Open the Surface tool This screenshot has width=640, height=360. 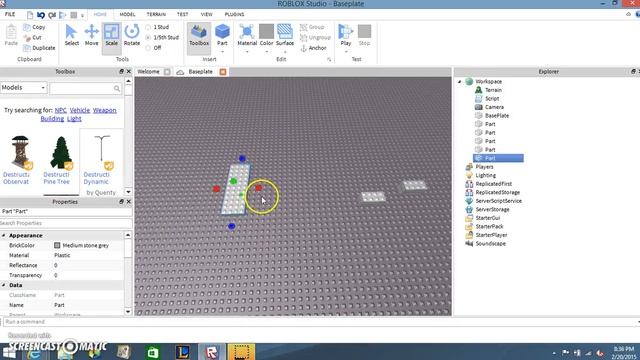coord(285,35)
